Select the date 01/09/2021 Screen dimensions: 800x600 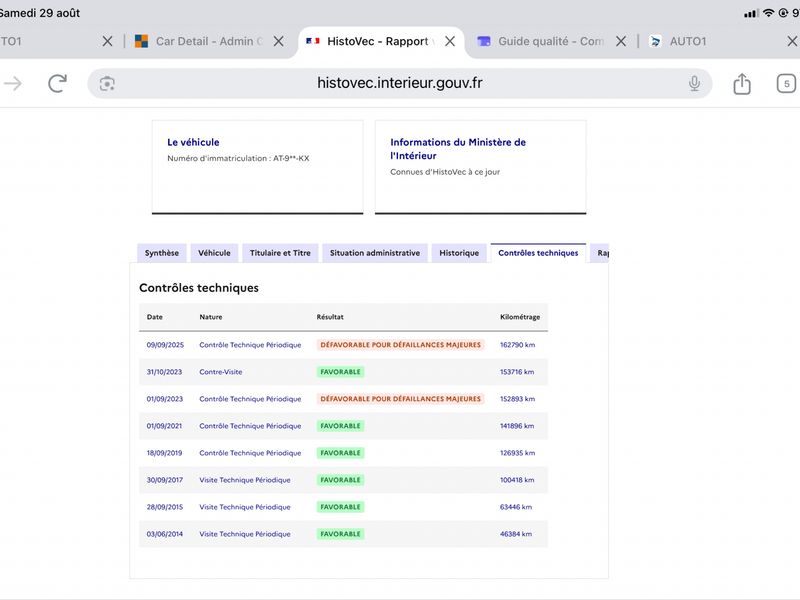164,426
